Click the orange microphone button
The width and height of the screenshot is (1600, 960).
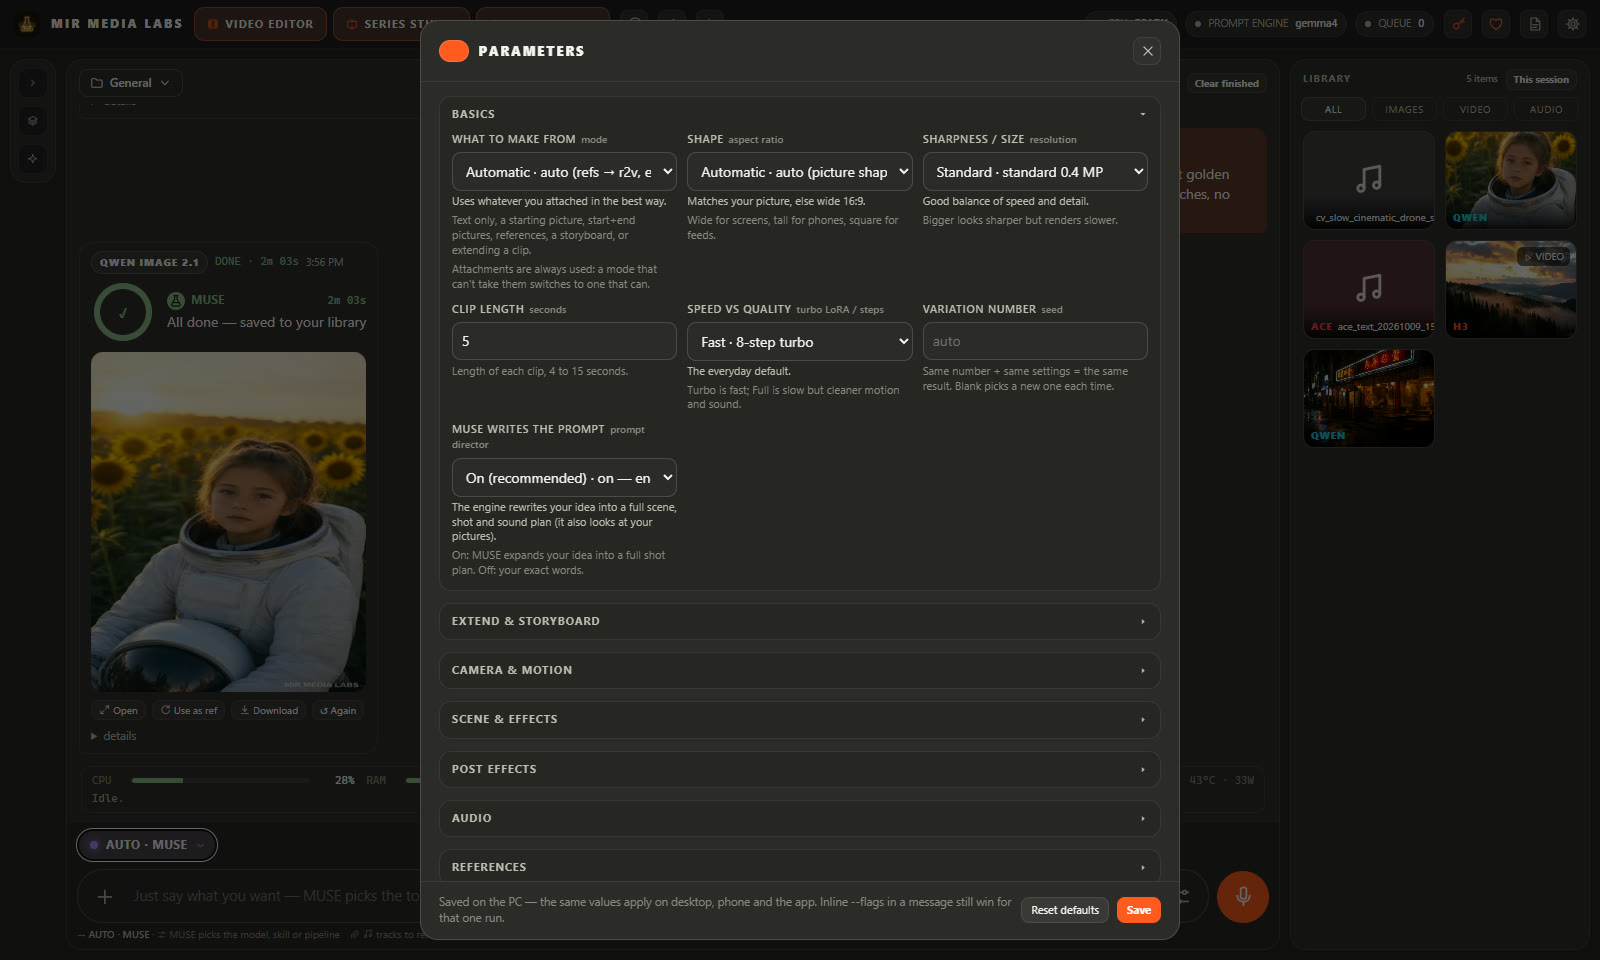coord(1243,896)
